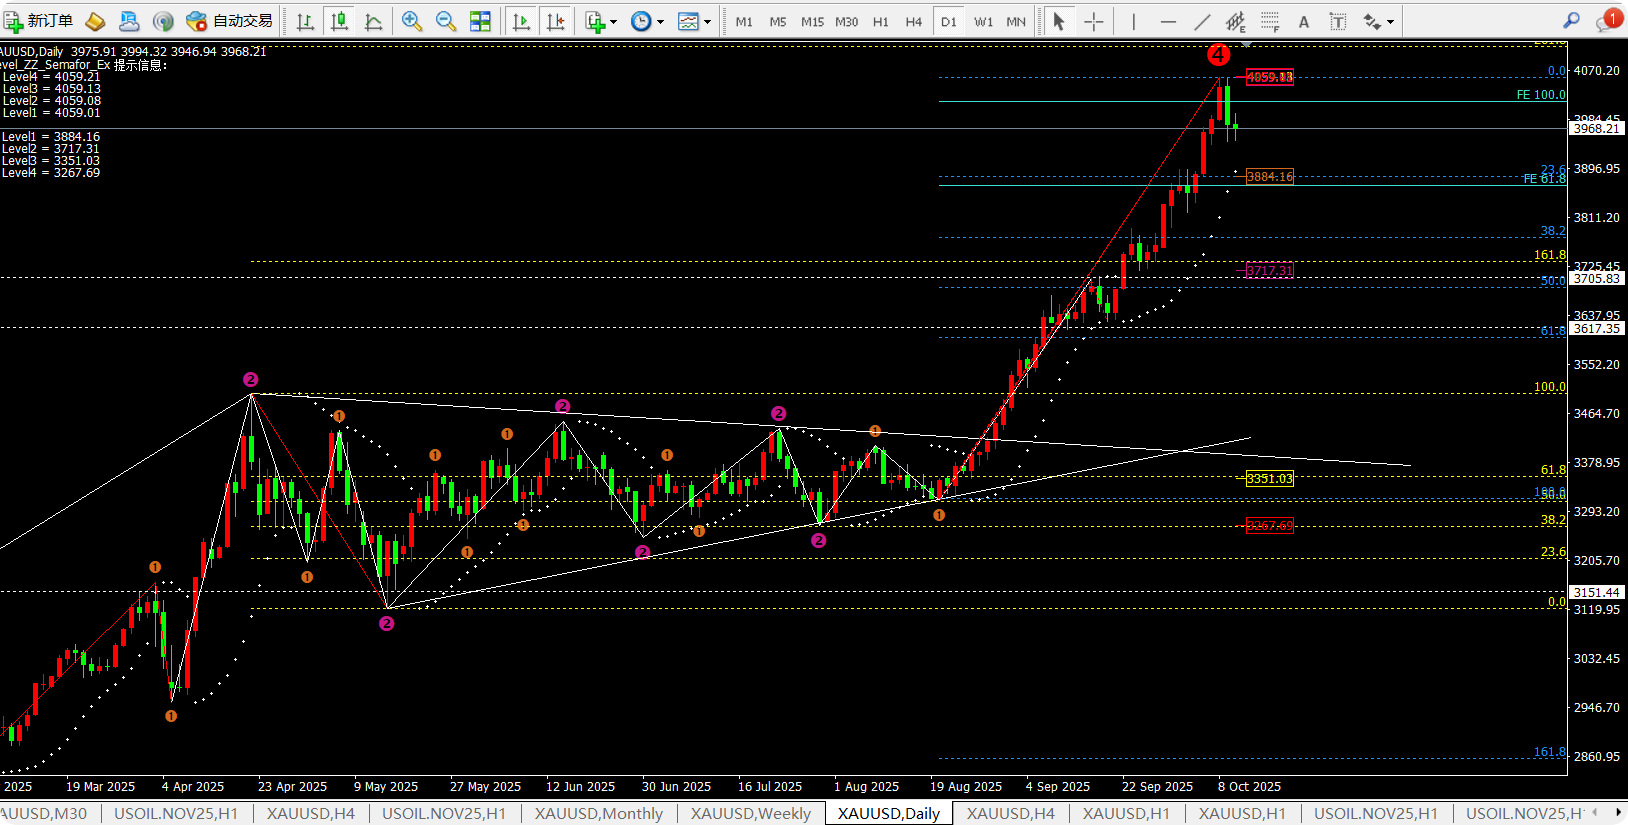Viewport: 1628px width, 825px height.
Task: Select the MN monthly timeframe
Action: 1016,21
